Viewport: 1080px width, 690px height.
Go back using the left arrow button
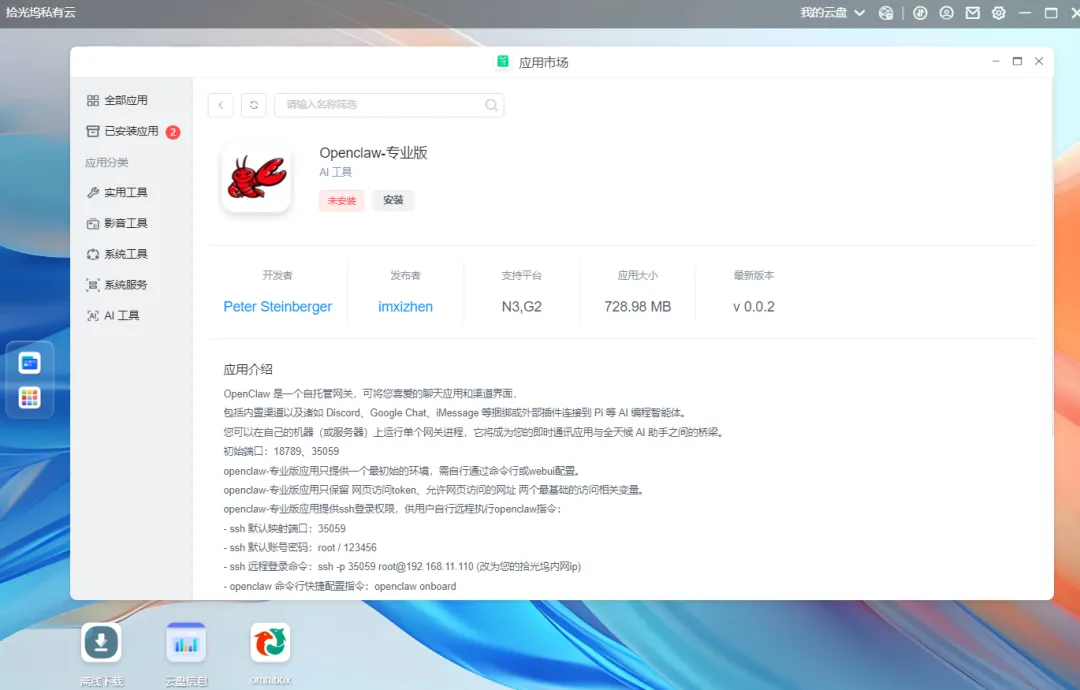coord(220,105)
